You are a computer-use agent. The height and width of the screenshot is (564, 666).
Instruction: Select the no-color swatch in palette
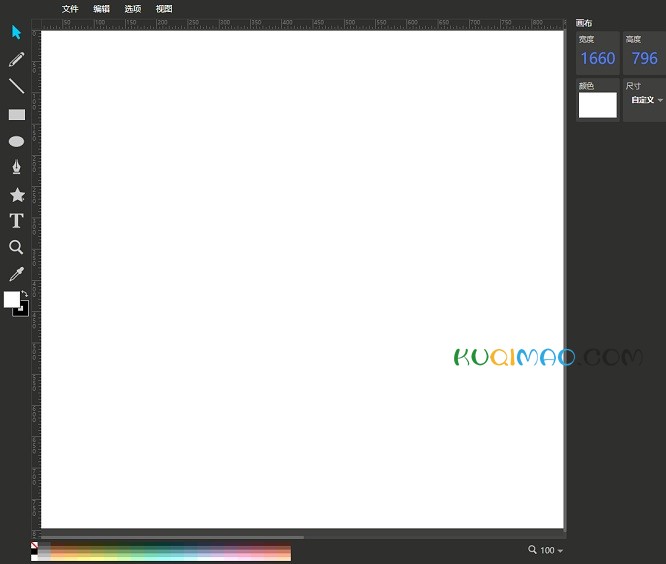[34, 545]
